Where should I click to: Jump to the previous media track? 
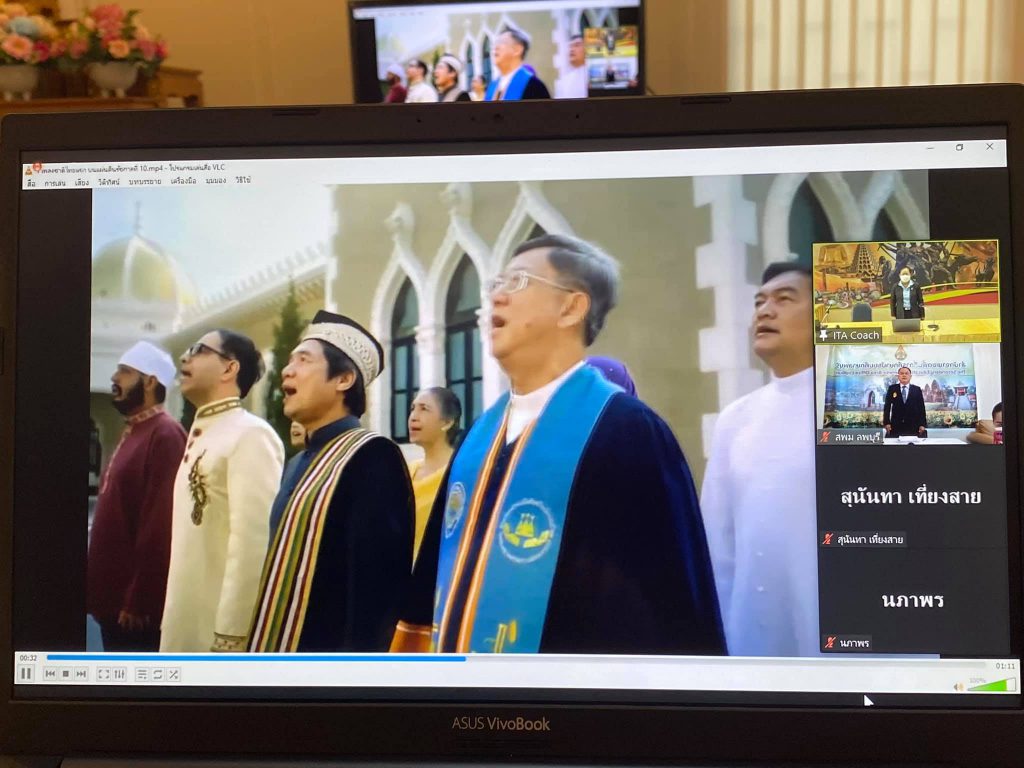pyautogui.click(x=50, y=674)
